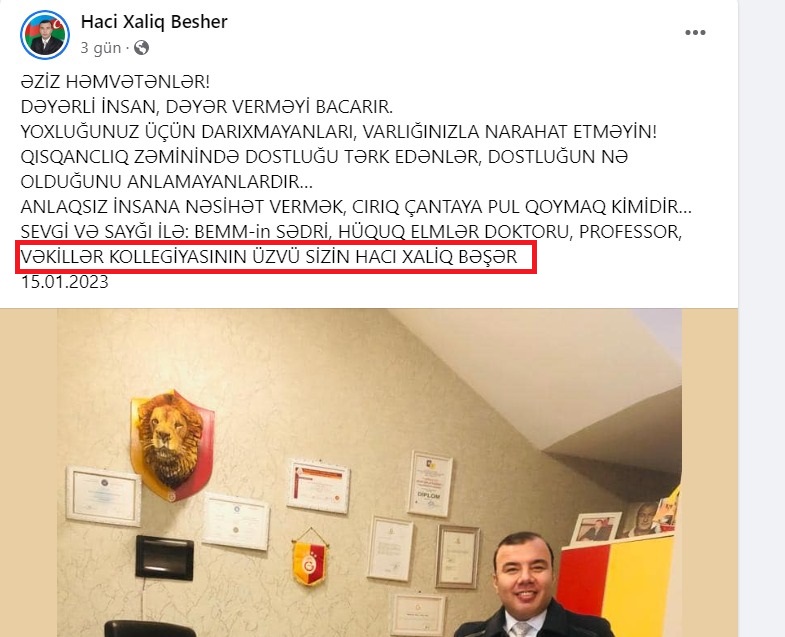Click the framed portrait photo on shelf
This screenshot has width=785, height=637.
click(x=596, y=529)
